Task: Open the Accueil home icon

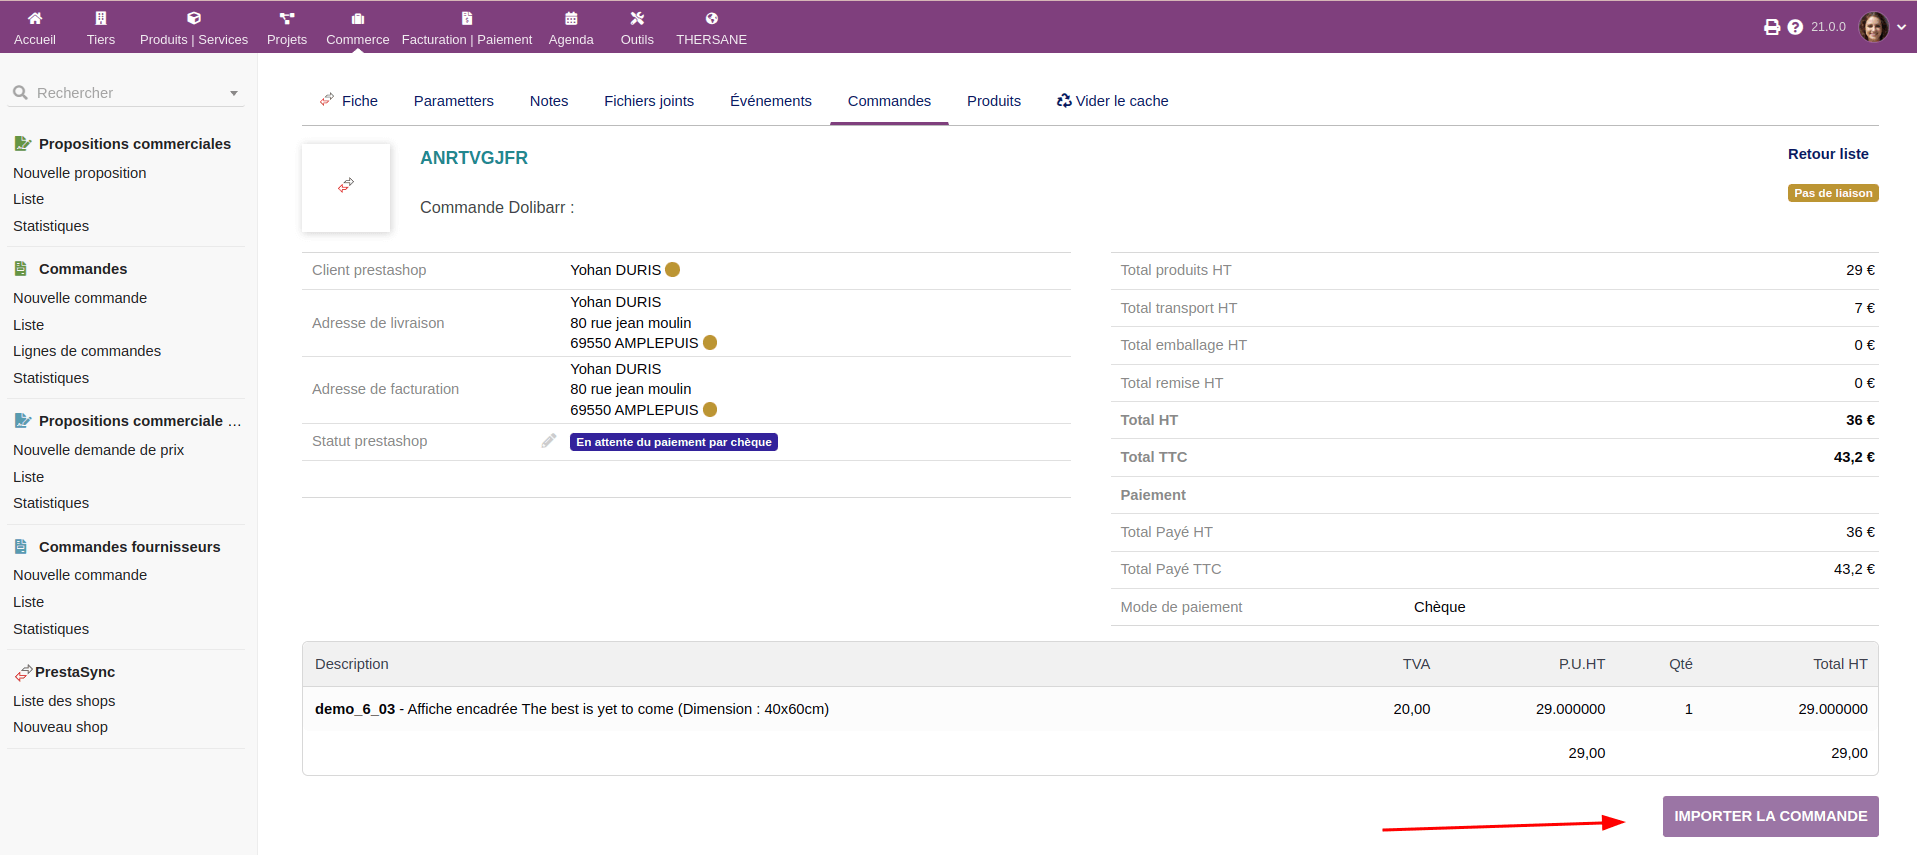Action: tap(34, 18)
